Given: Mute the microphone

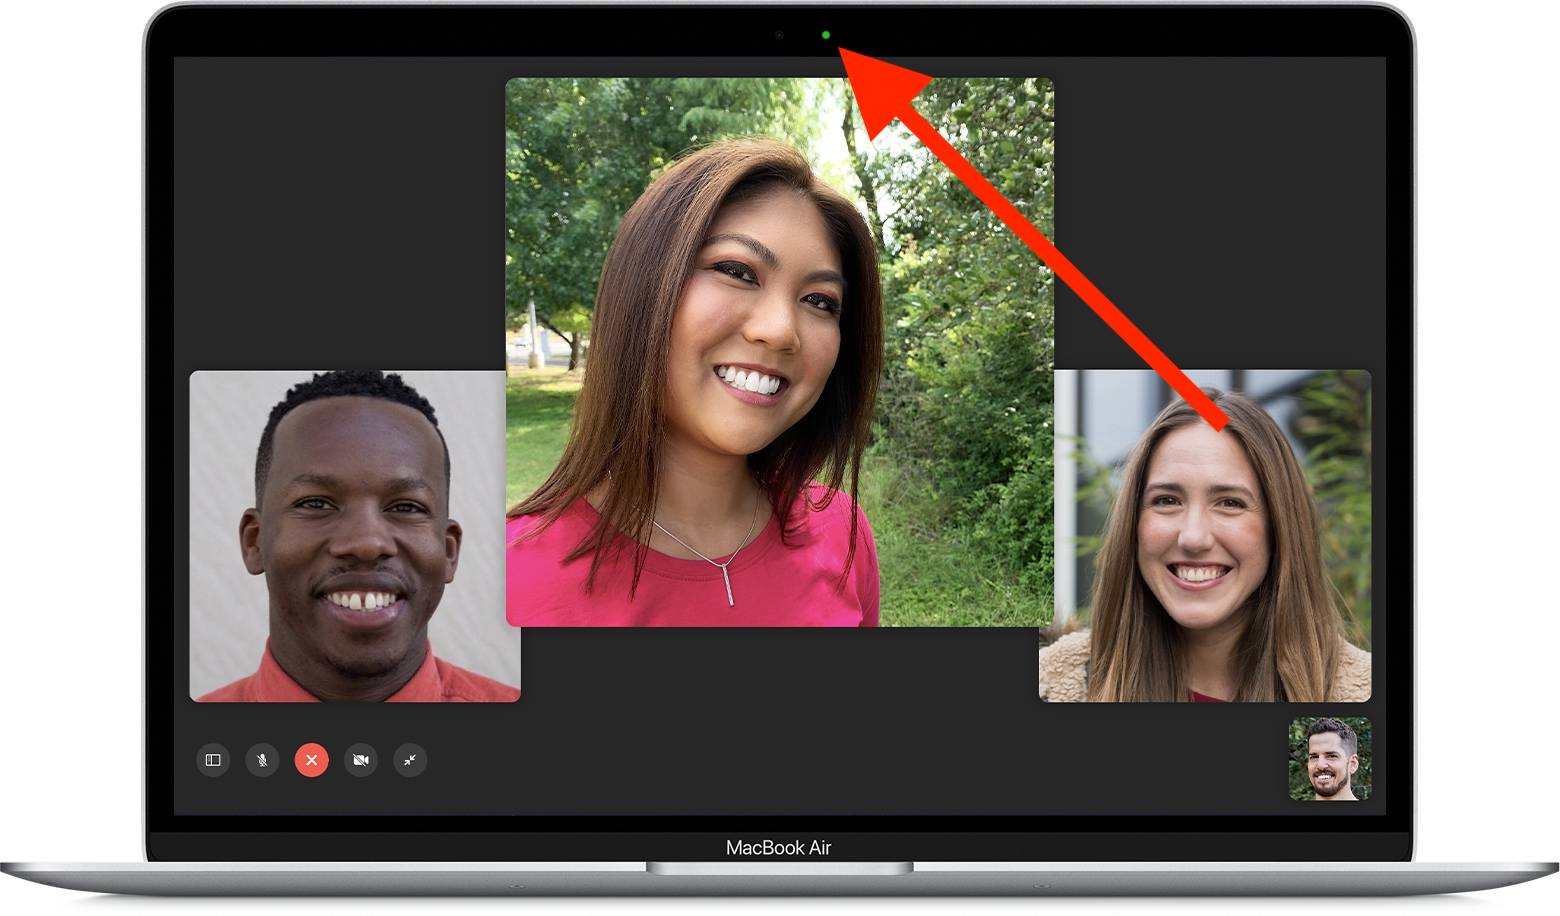Looking at the screenshot, I should tap(262, 760).
